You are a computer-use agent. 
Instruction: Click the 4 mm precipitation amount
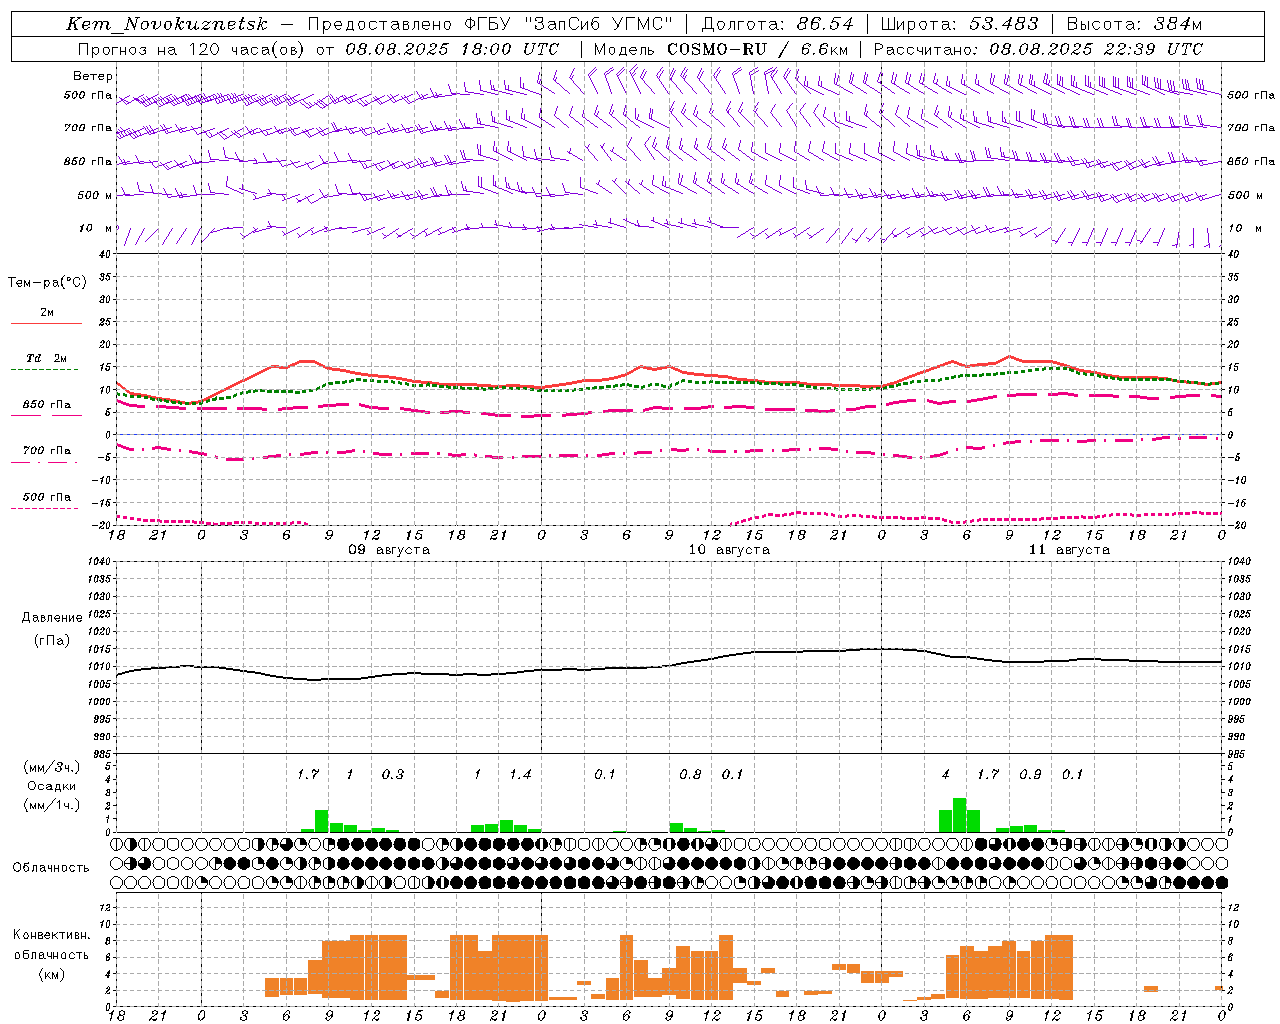pos(946,774)
